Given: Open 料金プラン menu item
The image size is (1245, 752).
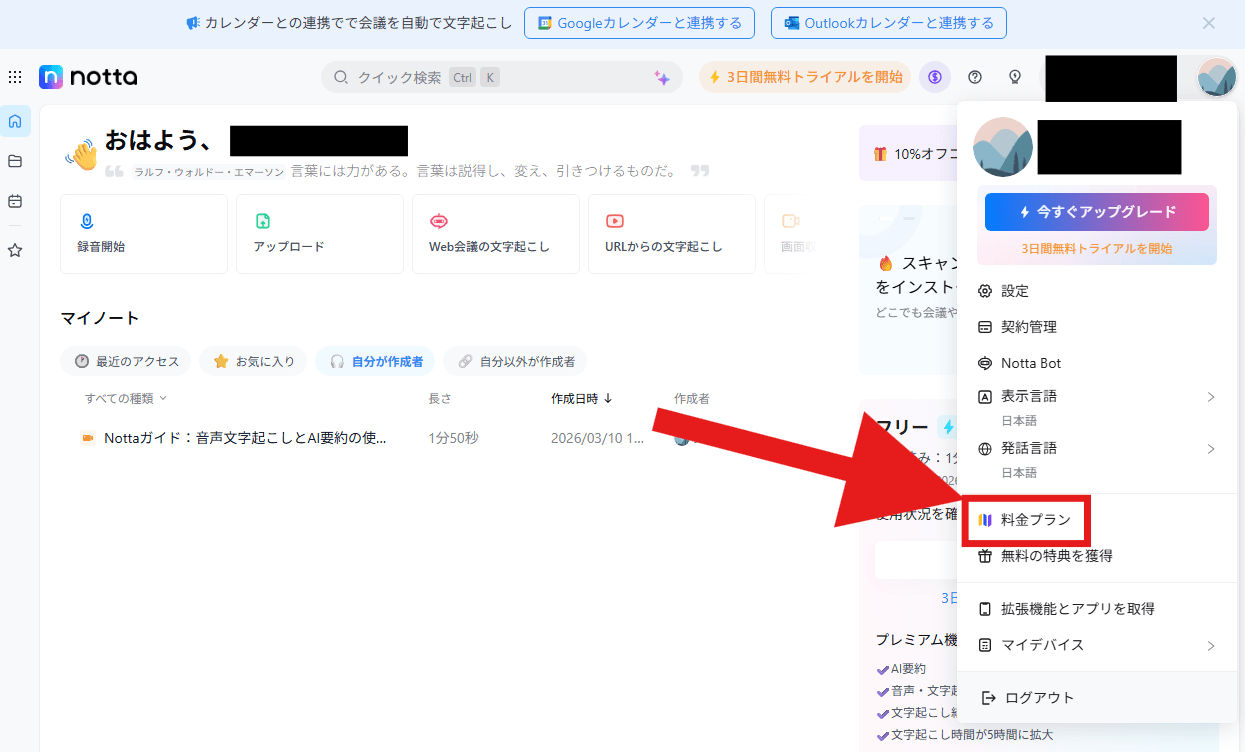Looking at the screenshot, I should (1035, 520).
